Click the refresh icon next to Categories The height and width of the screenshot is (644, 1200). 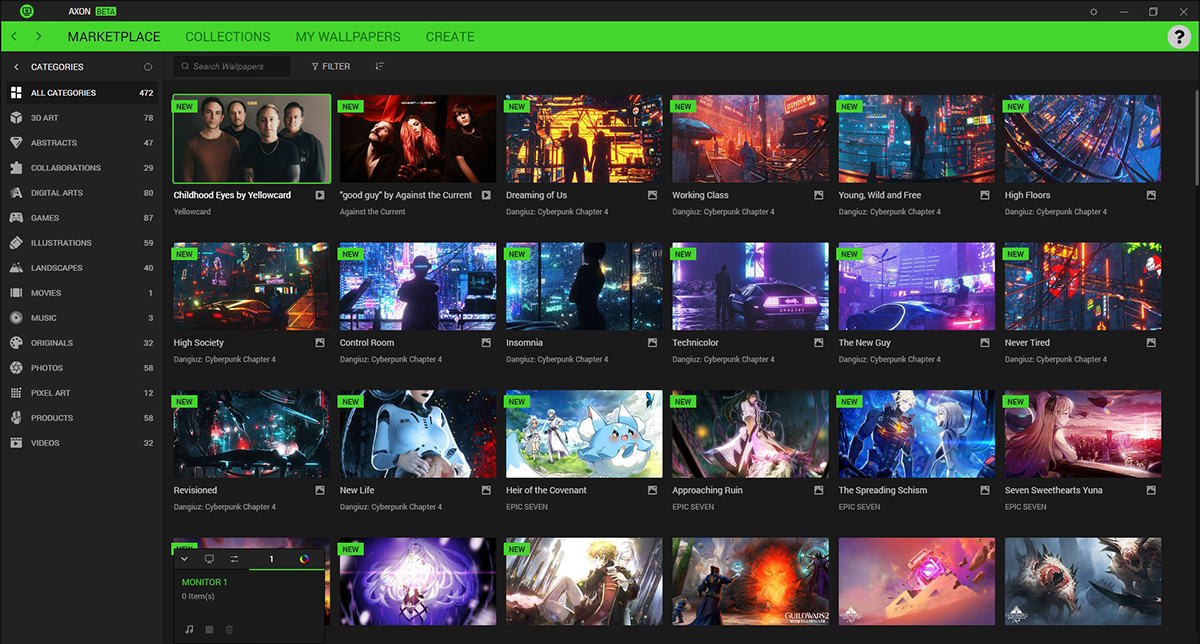point(148,67)
